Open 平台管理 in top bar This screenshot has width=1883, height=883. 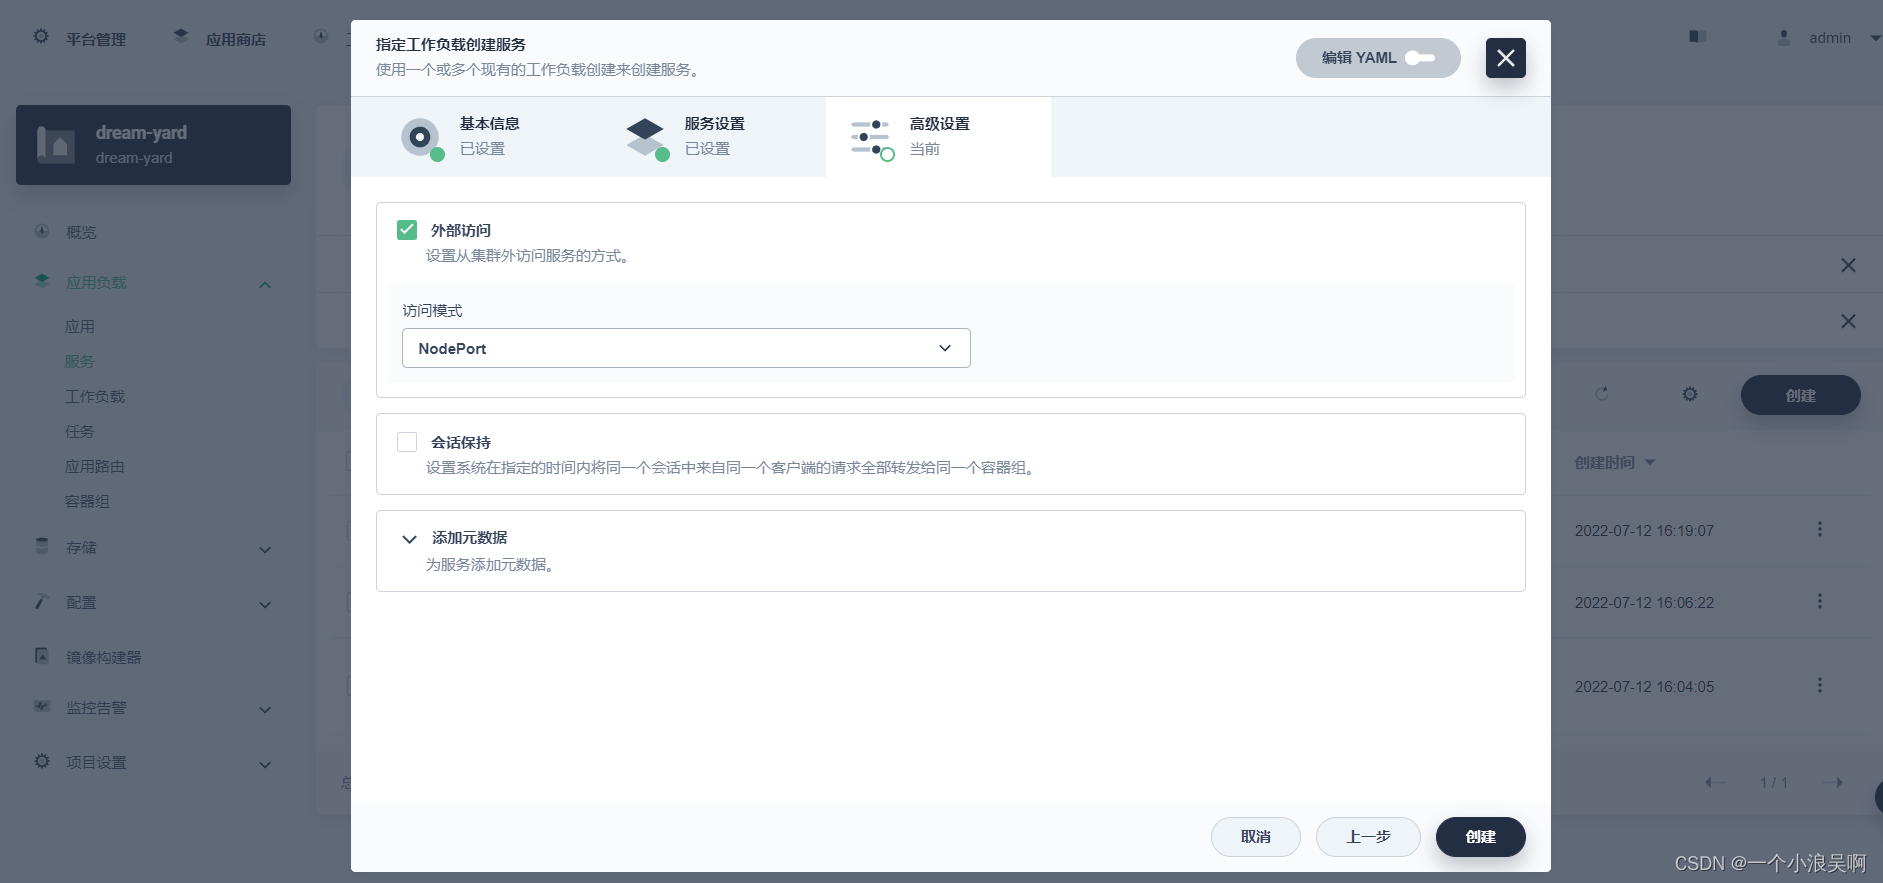(x=96, y=39)
